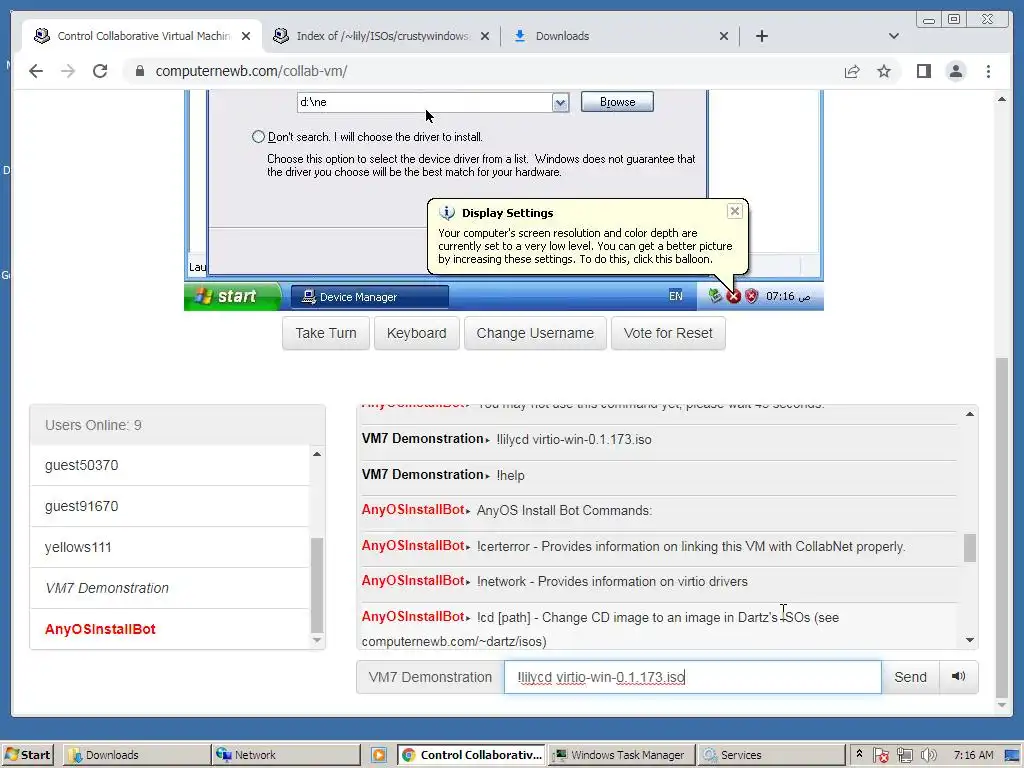Select Device Manager in the VM taskbar
Viewport: 1024px width, 768px height.
click(x=370, y=297)
